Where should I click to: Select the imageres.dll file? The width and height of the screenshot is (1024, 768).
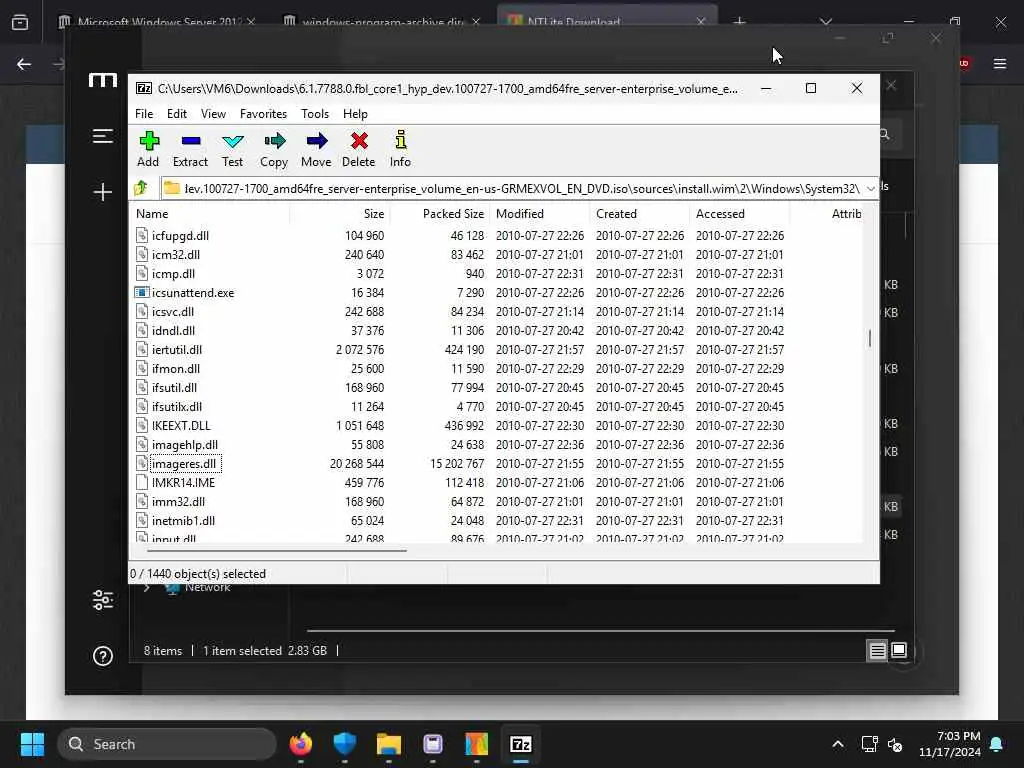pyautogui.click(x=185, y=464)
